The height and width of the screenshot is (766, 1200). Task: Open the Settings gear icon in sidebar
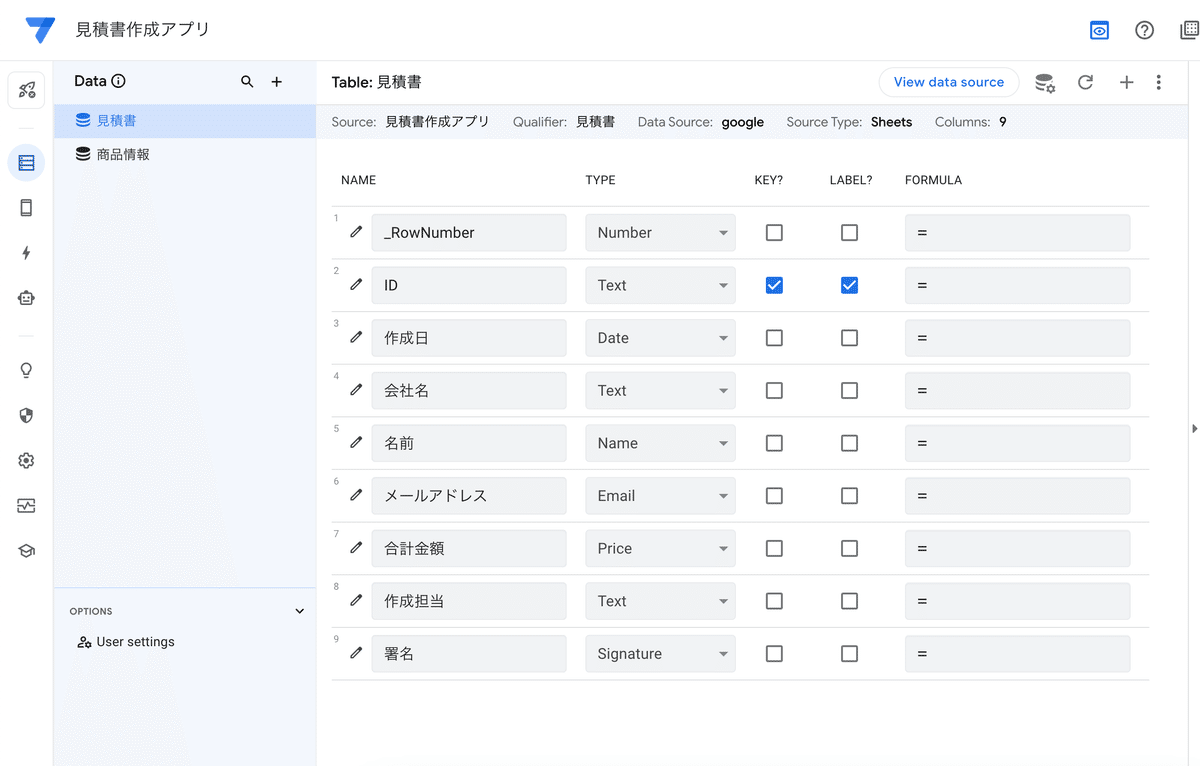point(26,460)
